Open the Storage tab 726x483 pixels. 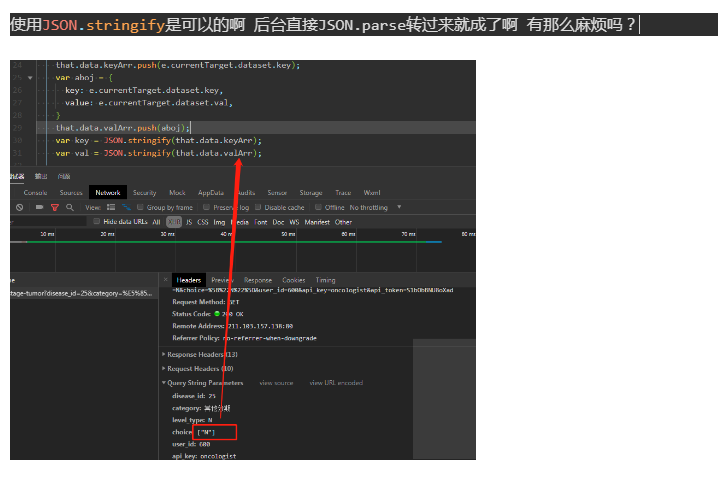click(x=311, y=193)
